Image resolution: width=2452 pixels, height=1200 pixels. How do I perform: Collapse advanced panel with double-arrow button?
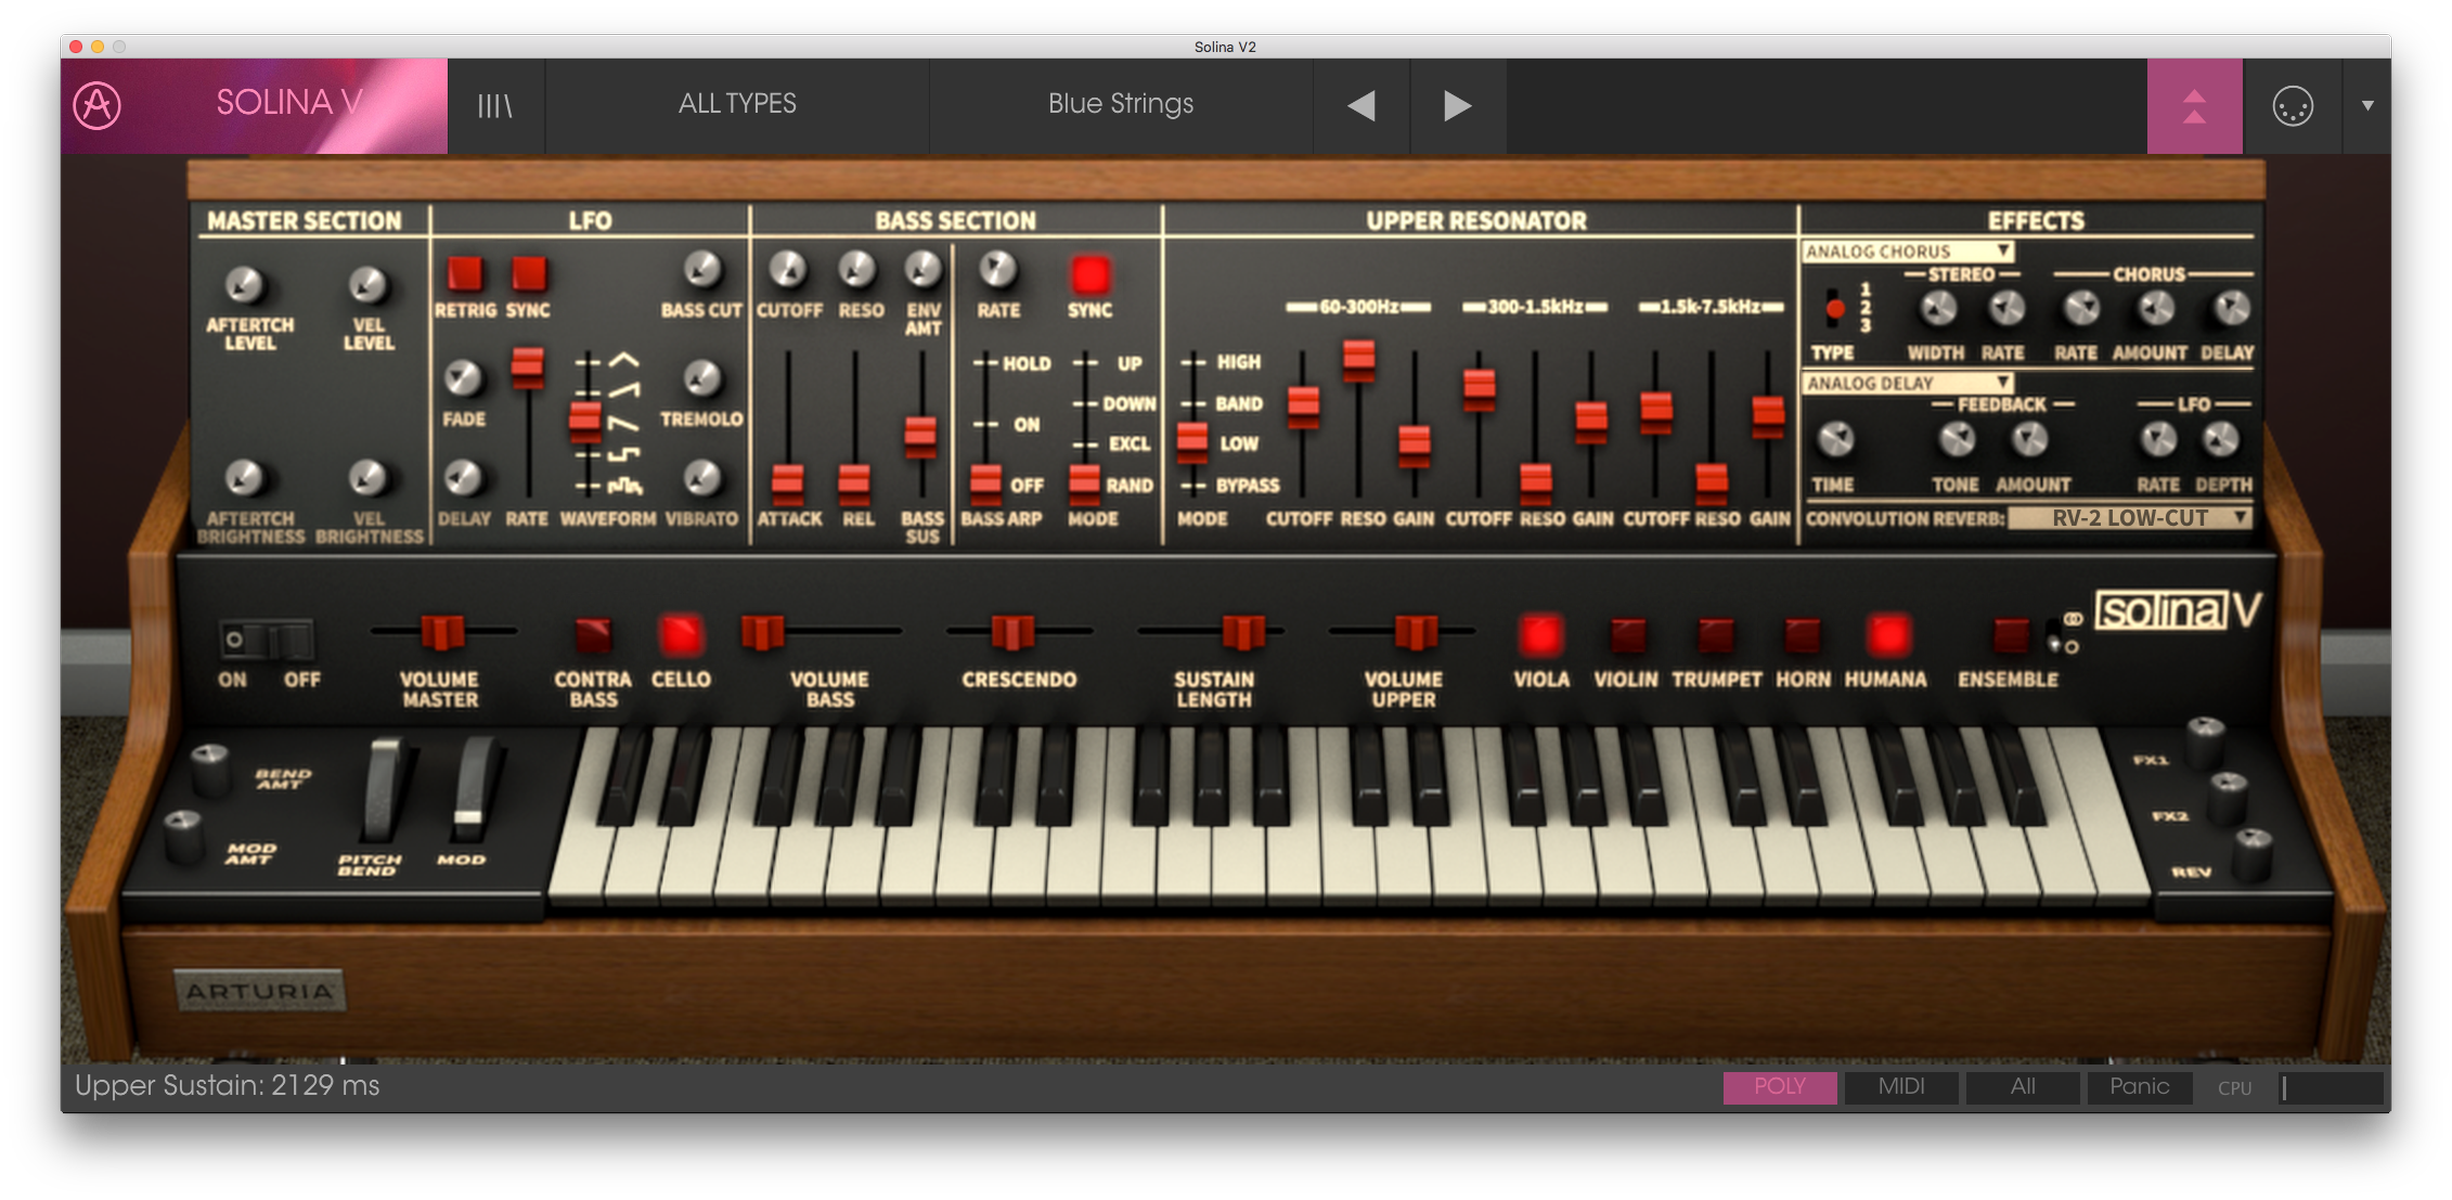click(x=2194, y=105)
